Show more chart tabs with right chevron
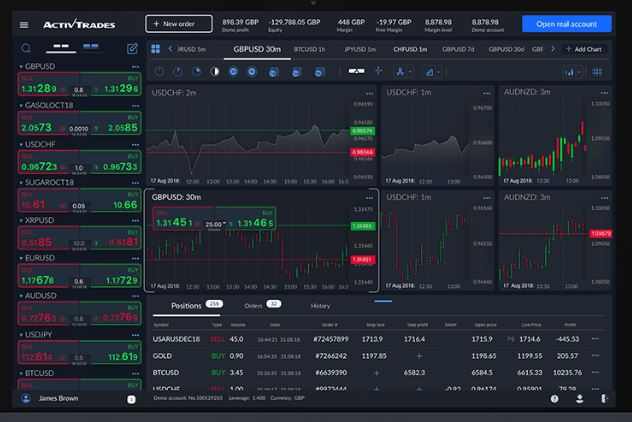Viewport: 632px width, 422px height. [x=553, y=49]
